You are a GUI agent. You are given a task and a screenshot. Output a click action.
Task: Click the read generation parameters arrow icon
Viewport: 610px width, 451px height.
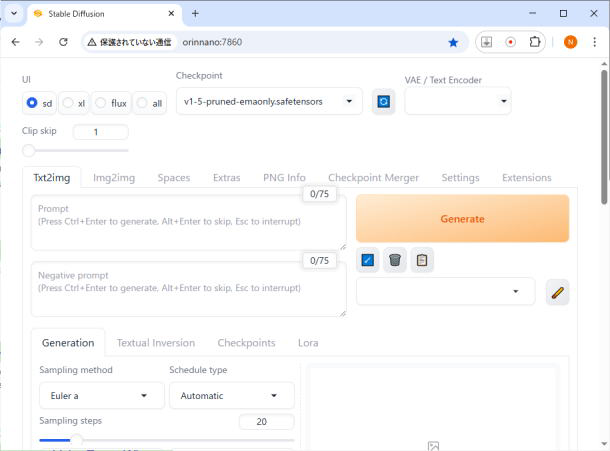click(x=367, y=260)
